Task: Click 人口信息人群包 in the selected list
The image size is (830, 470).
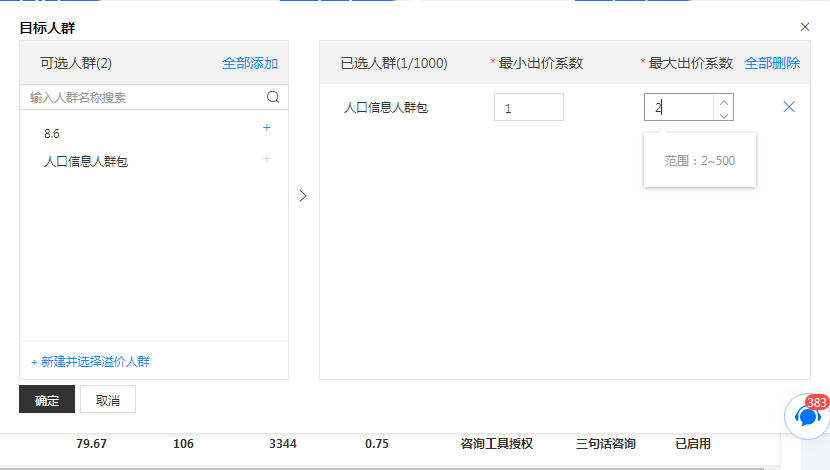Action: tap(386, 107)
